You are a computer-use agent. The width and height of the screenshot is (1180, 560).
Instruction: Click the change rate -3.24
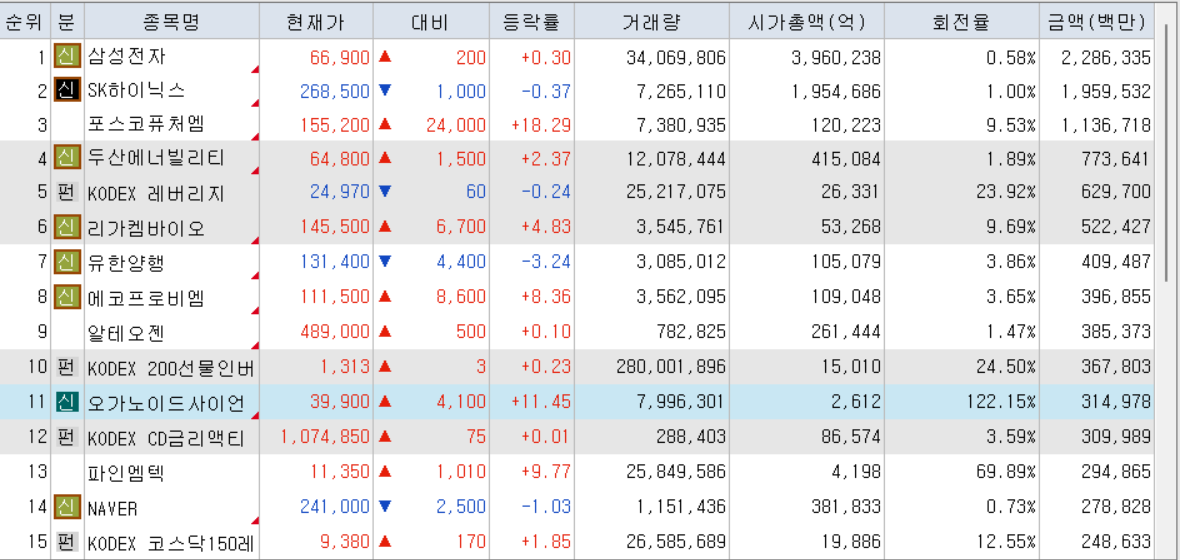pyautogui.click(x=546, y=263)
